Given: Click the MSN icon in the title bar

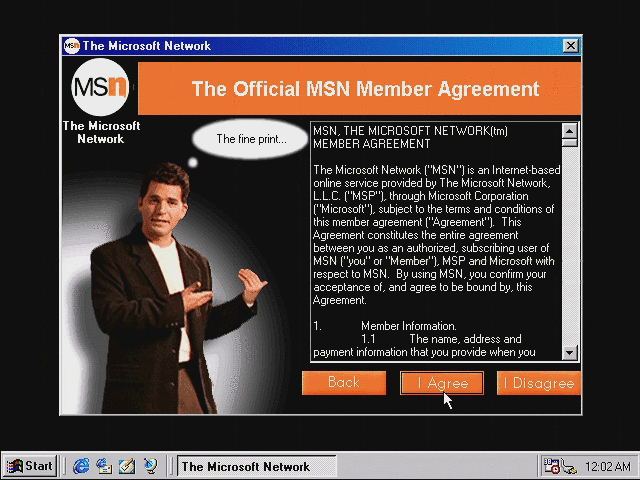Looking at the screenshot, I should click(72, 46).
